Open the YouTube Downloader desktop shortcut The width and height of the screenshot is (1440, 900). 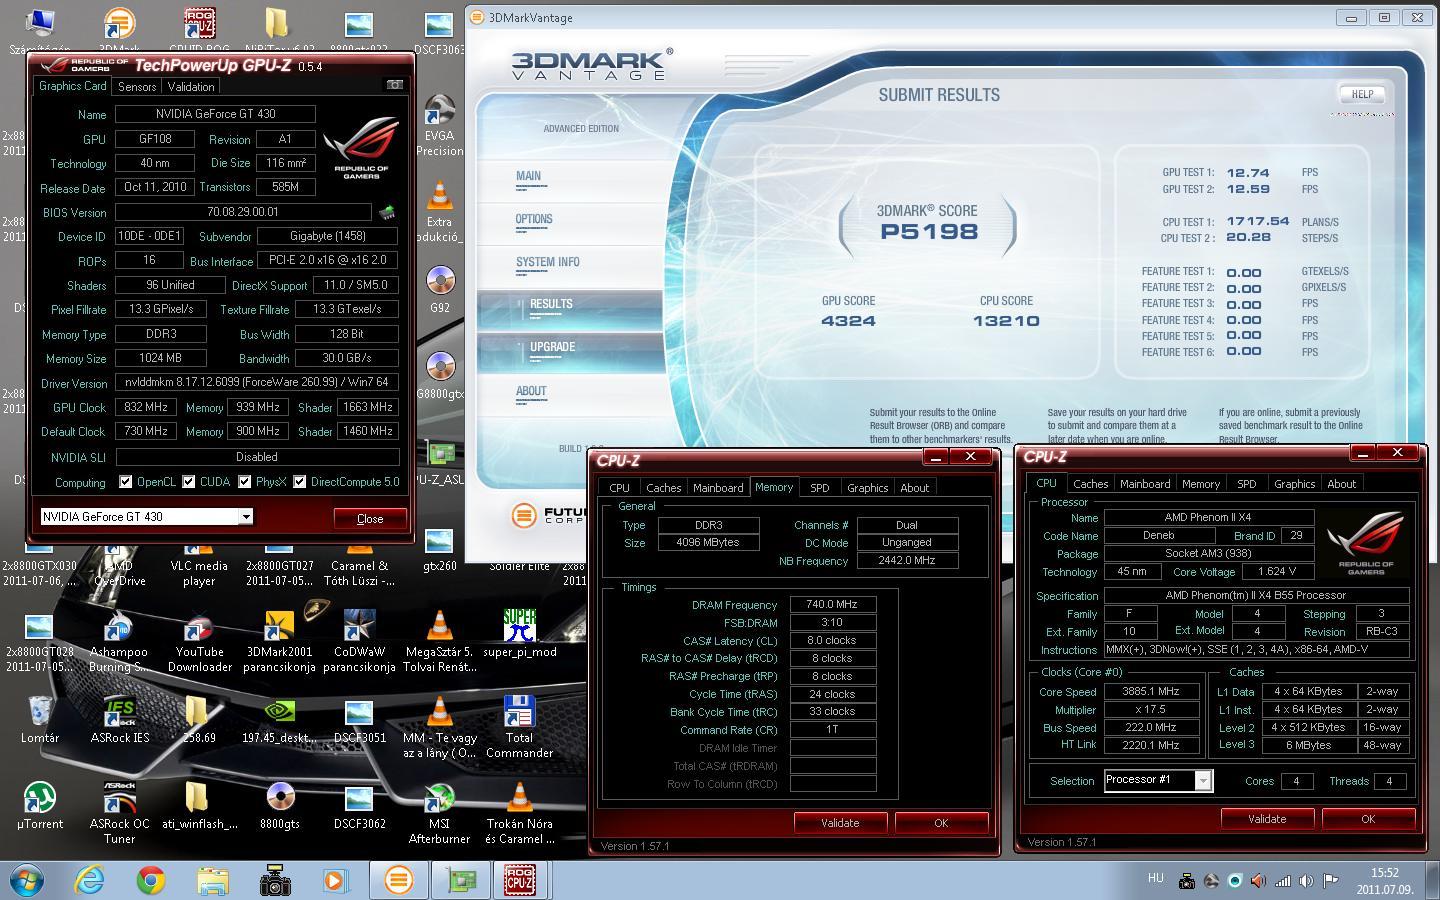(x=199, y=641)
